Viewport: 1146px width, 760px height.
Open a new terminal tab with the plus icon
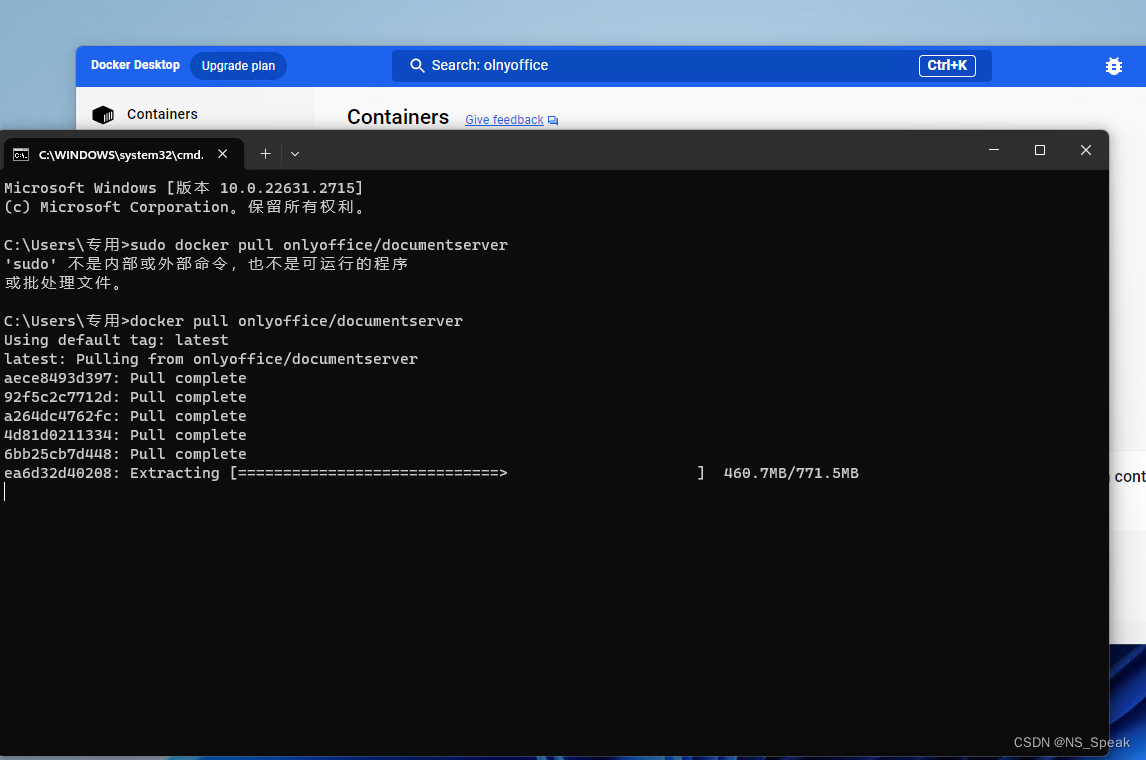[x=265, y=154]
